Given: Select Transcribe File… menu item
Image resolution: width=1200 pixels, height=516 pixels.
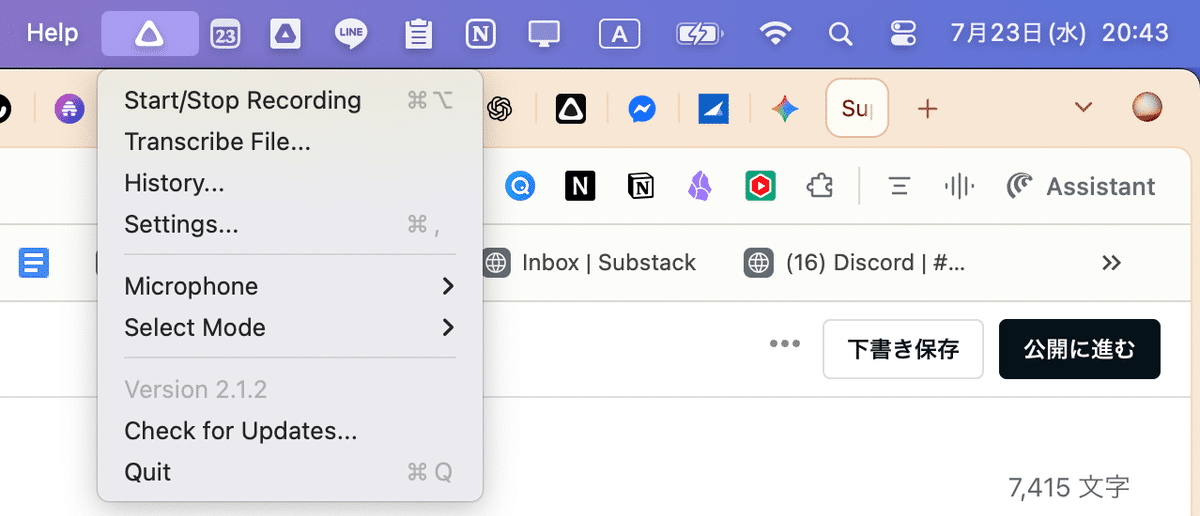Looking at the screenshot, I should click(x=217, y=142).
